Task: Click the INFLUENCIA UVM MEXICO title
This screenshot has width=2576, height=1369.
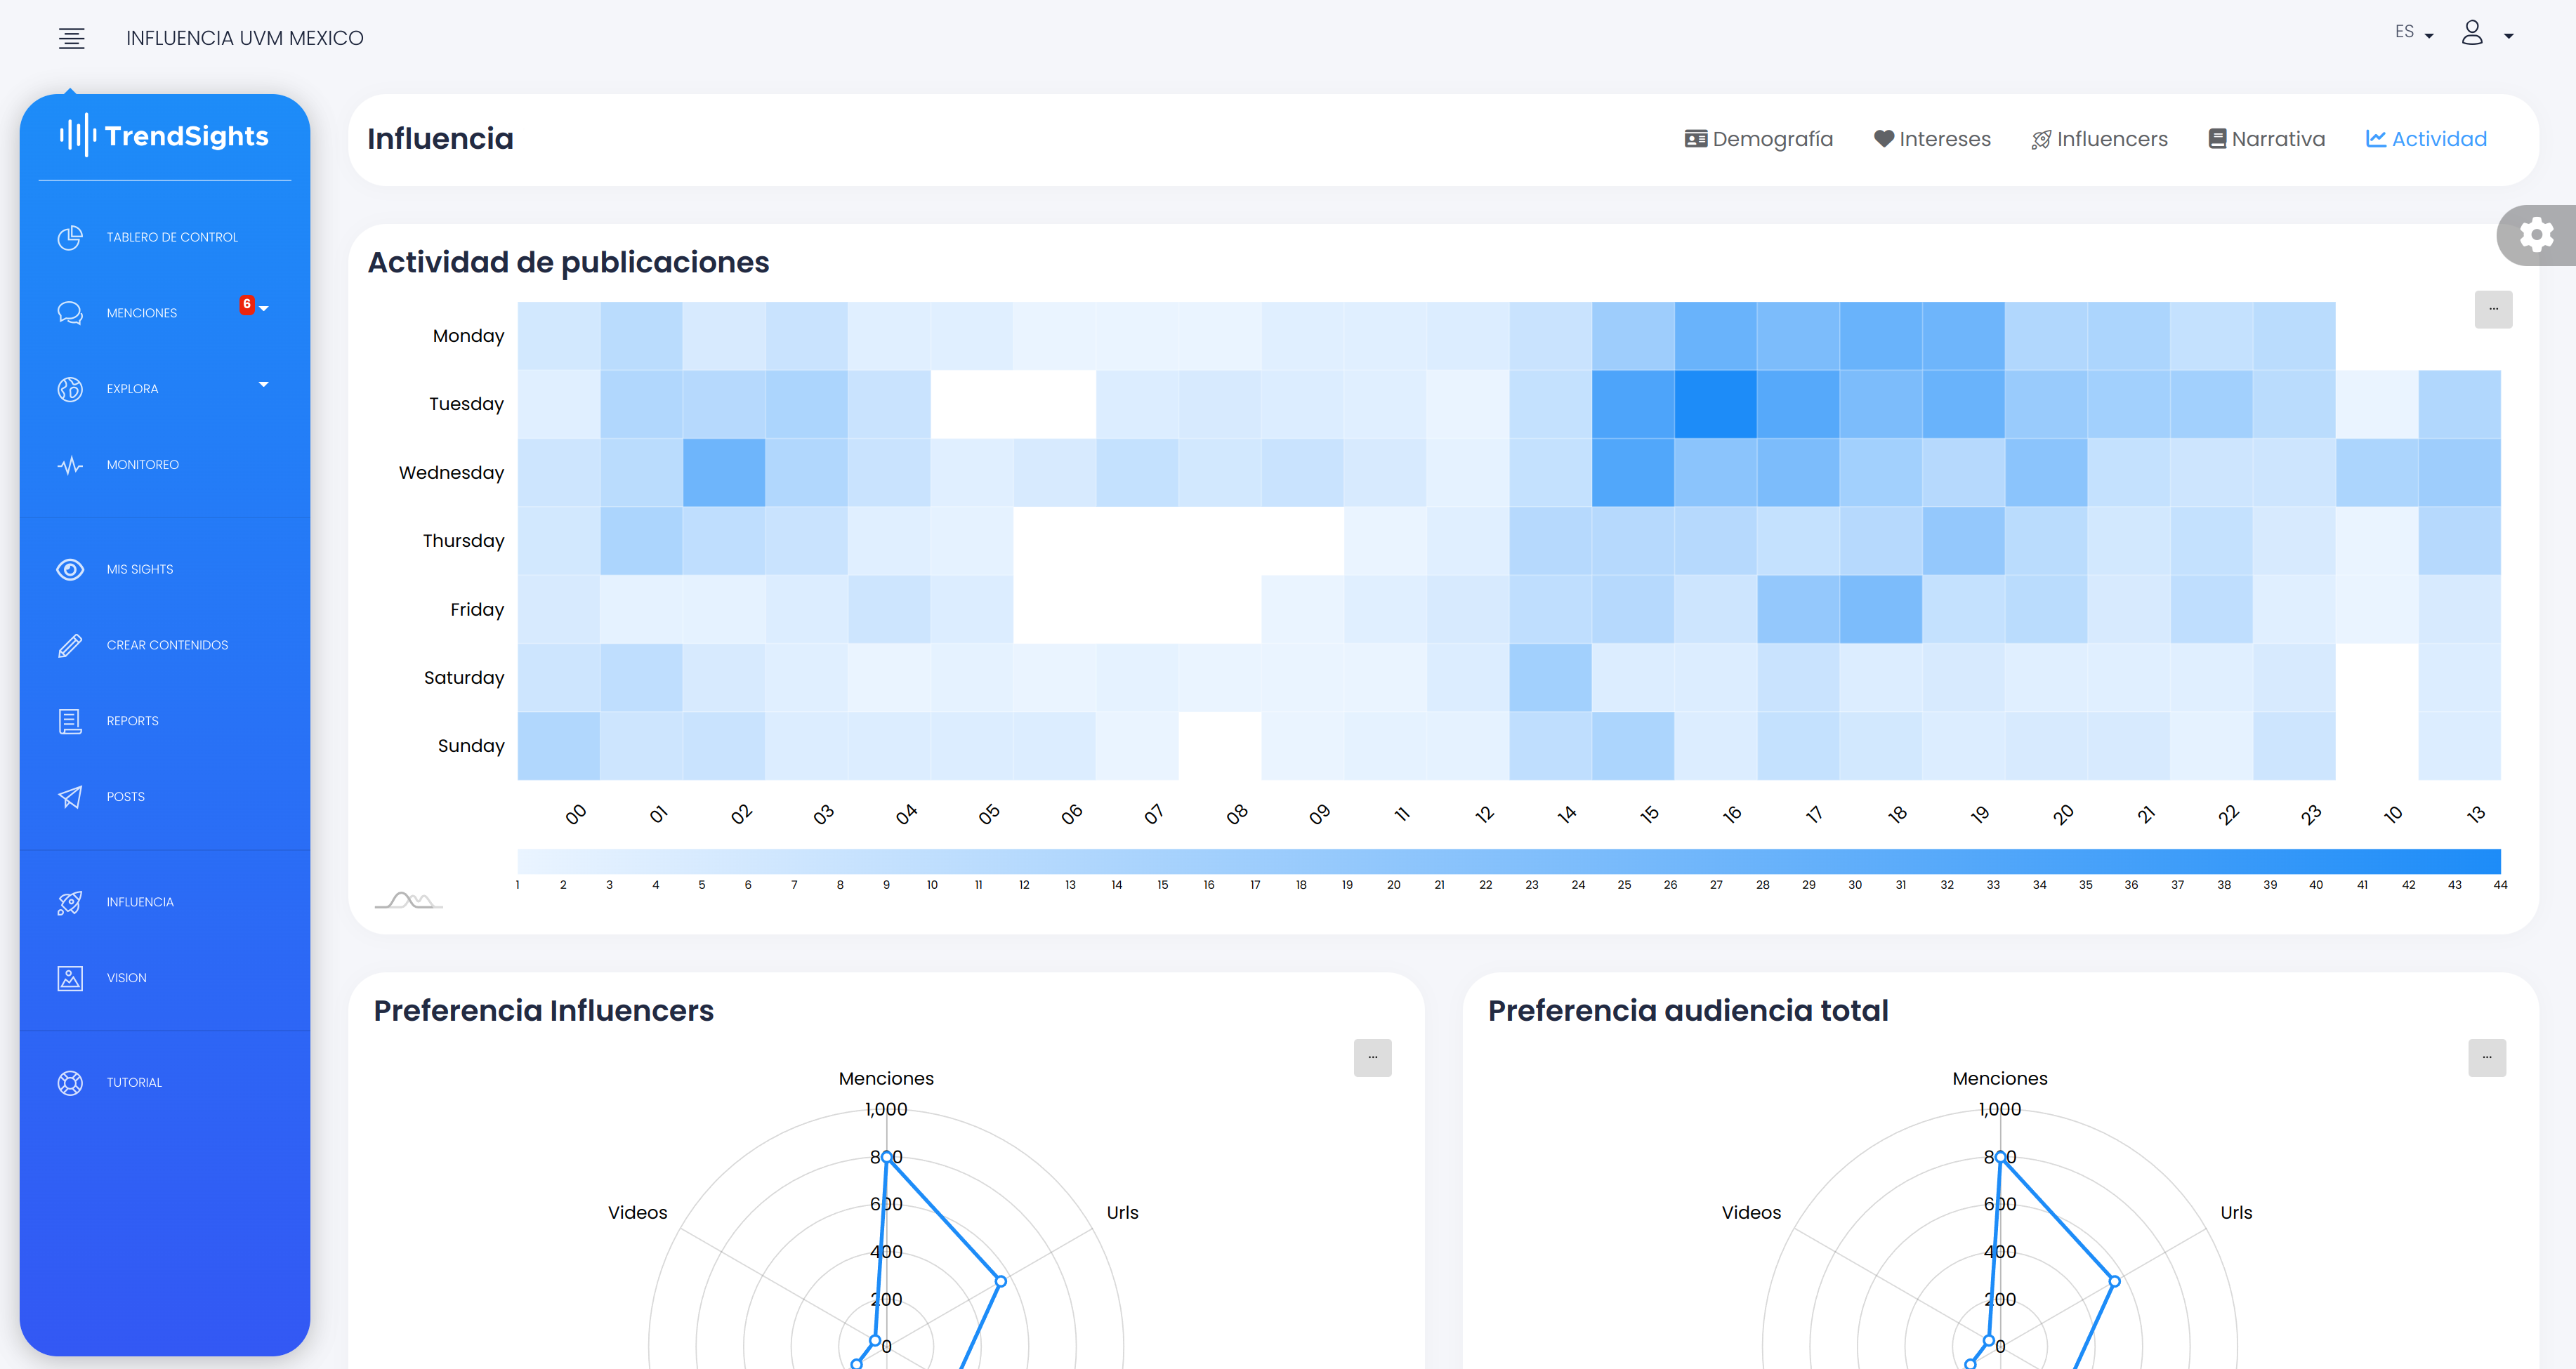Action: point(245,38)
